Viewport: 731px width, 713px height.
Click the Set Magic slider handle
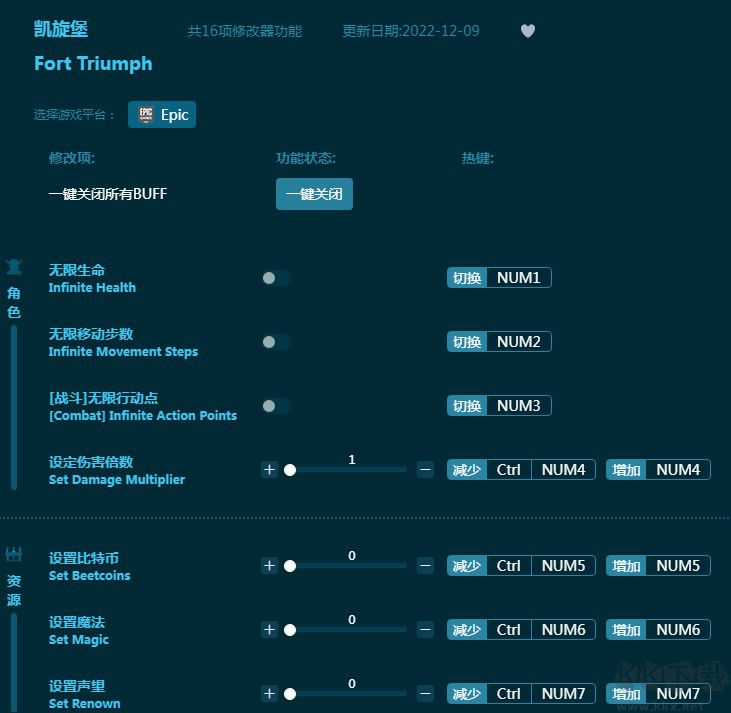click(x=290, y=630)
